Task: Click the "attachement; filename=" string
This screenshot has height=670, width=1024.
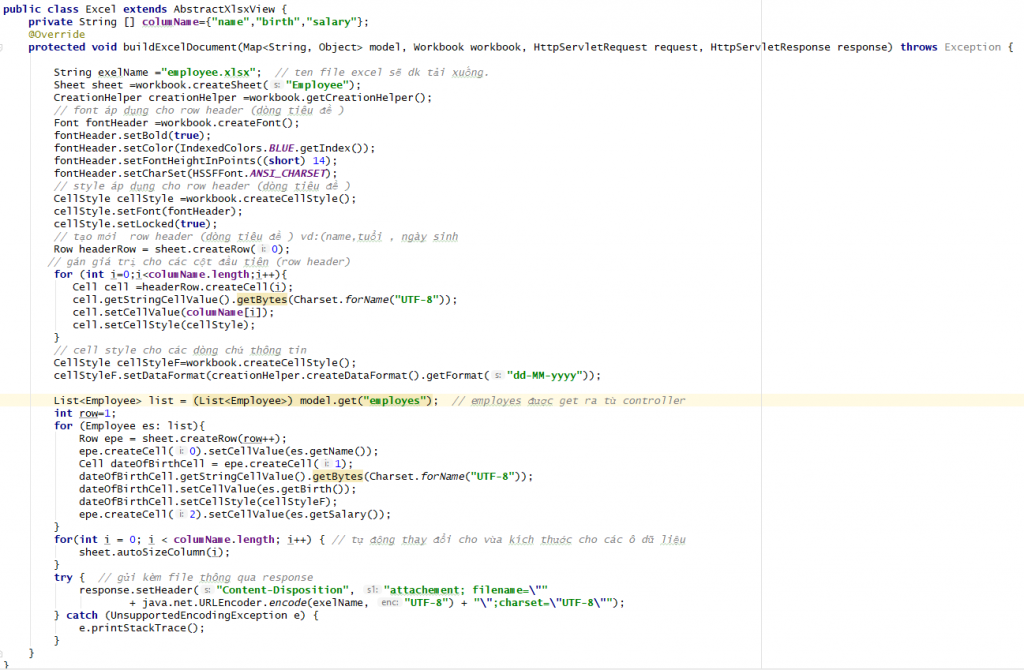Action: coord(466,590)
